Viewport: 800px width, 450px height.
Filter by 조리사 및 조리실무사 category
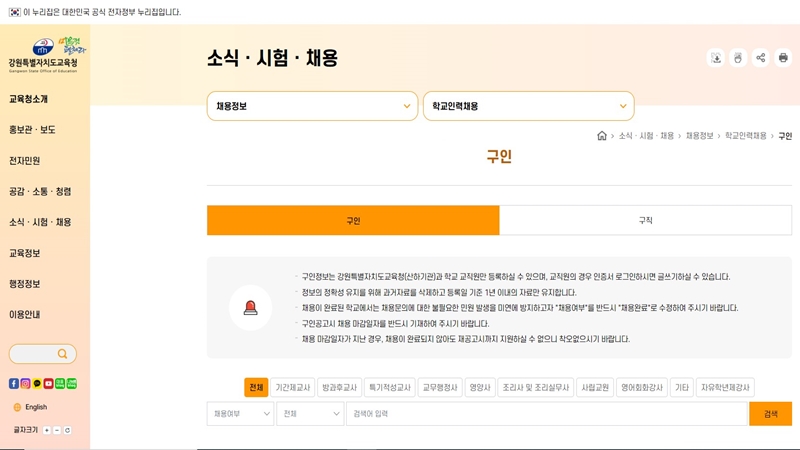[x=536, y=387]
